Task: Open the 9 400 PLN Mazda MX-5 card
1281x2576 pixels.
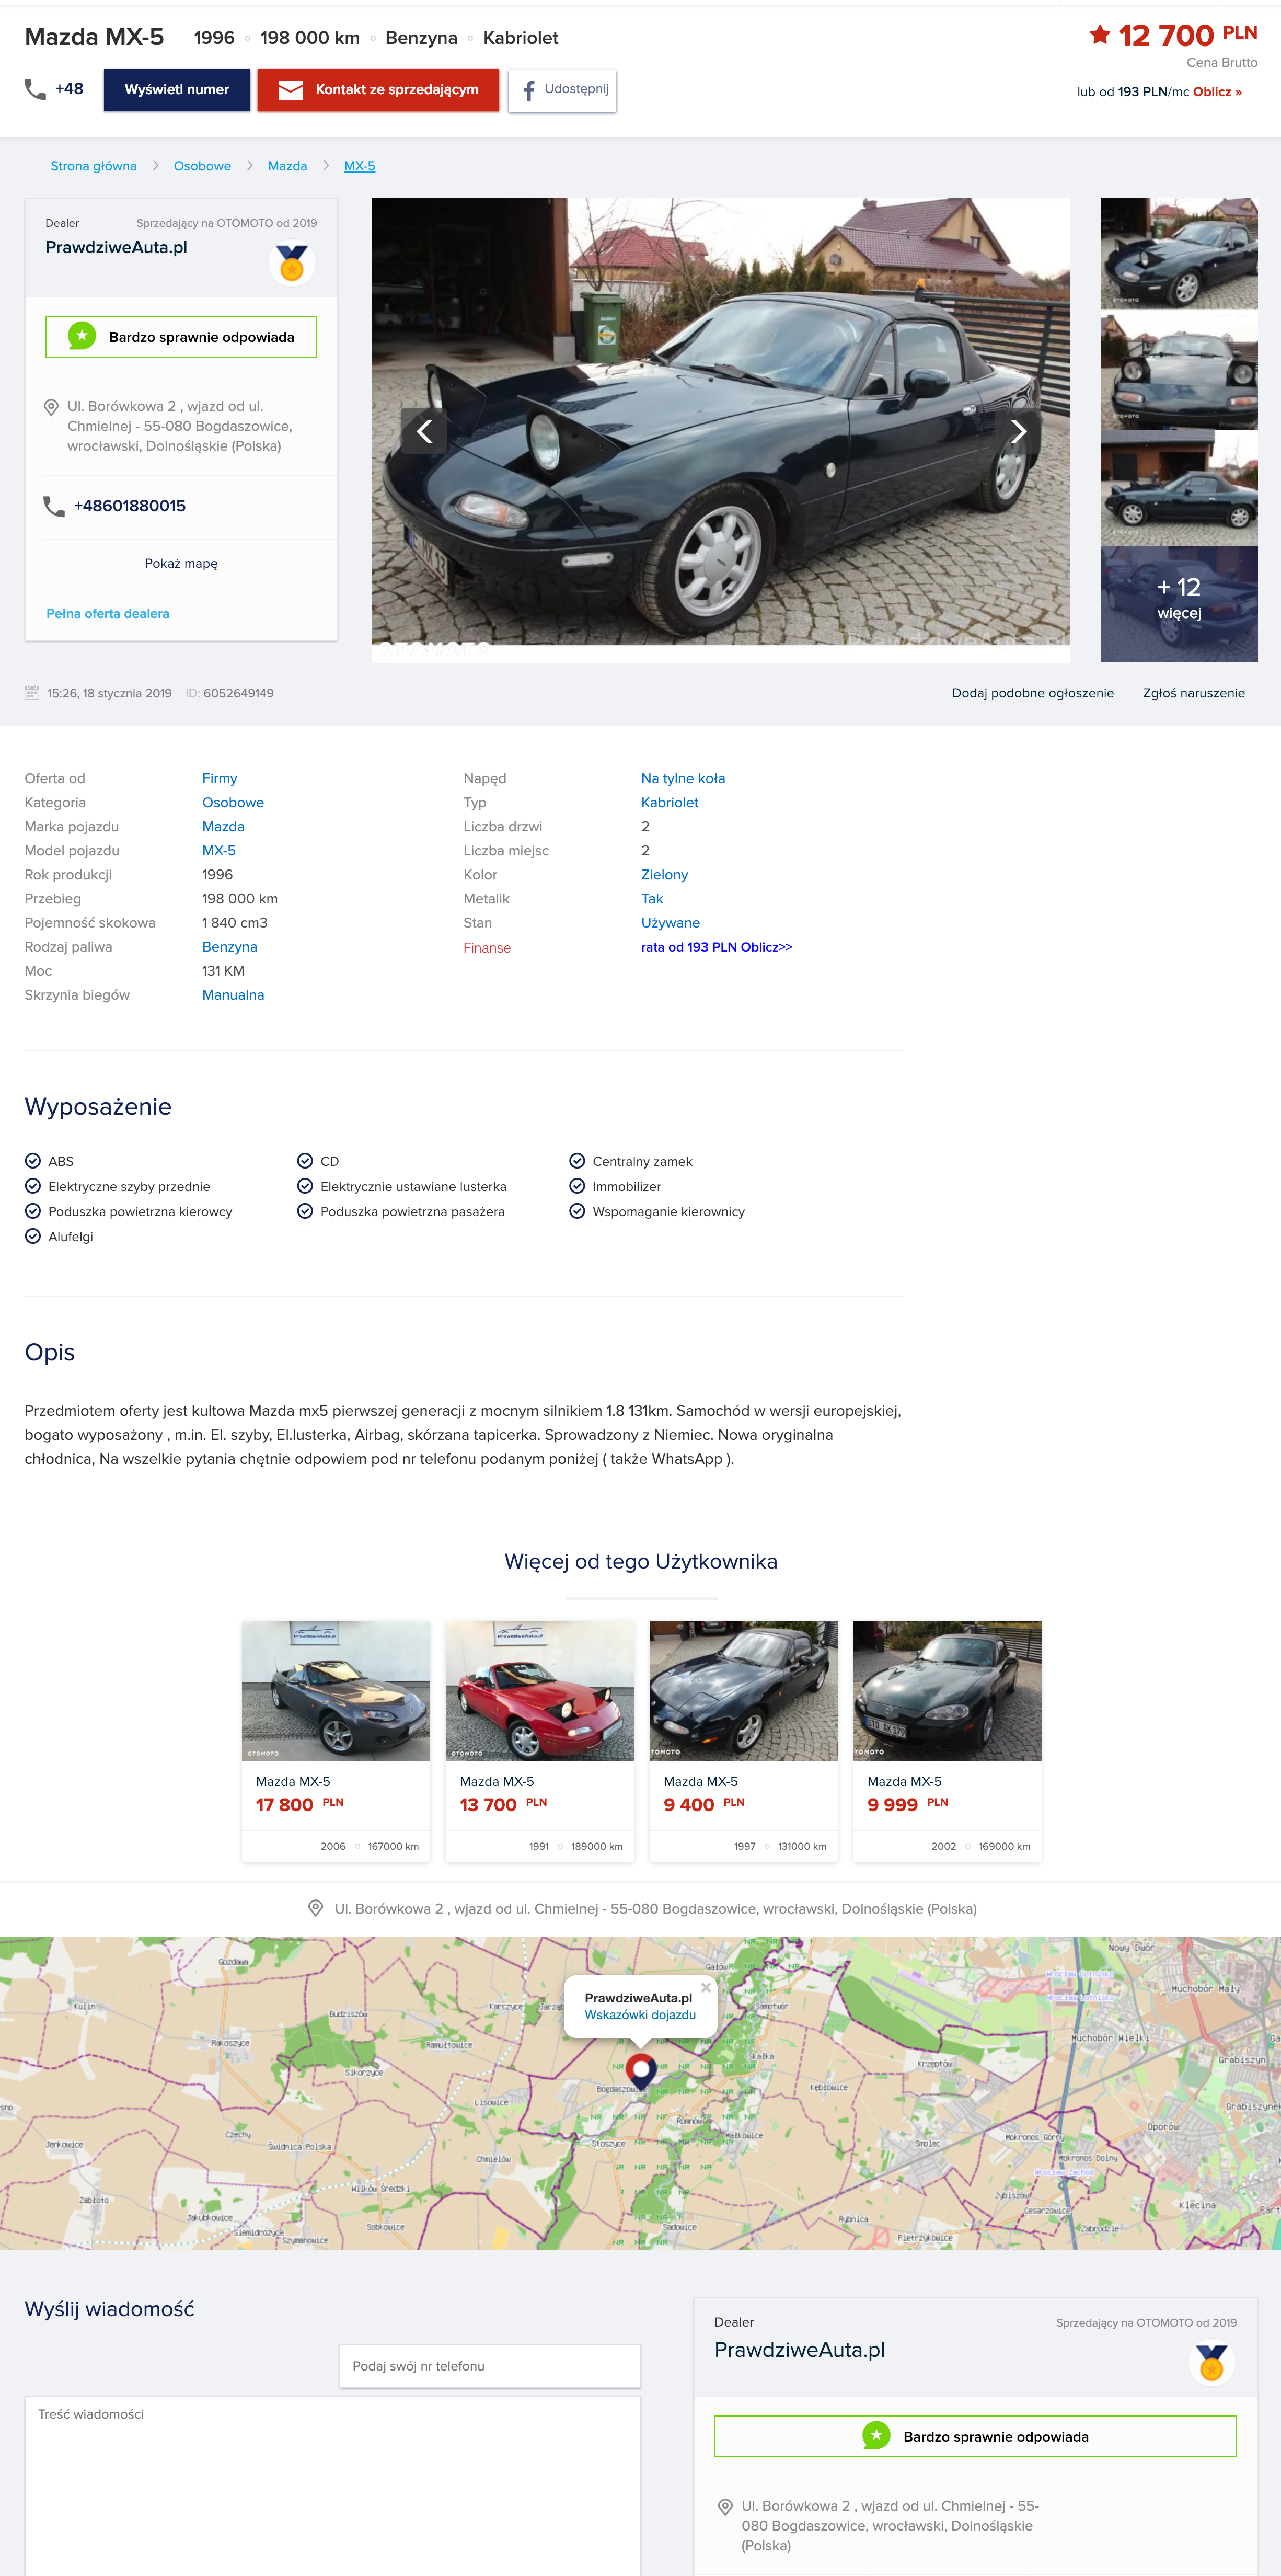Action: [x=744, y=1741]
